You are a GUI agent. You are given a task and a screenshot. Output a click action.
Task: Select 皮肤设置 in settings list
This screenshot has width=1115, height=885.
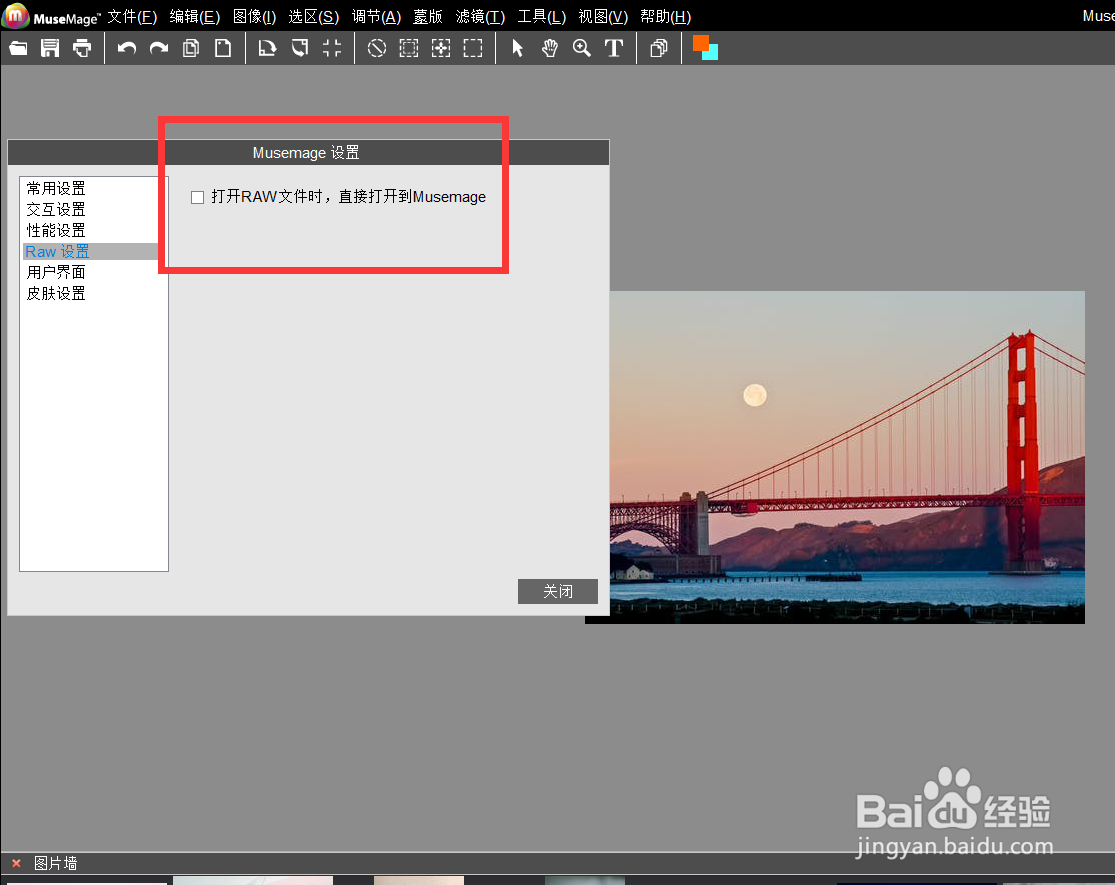[56, 294]
